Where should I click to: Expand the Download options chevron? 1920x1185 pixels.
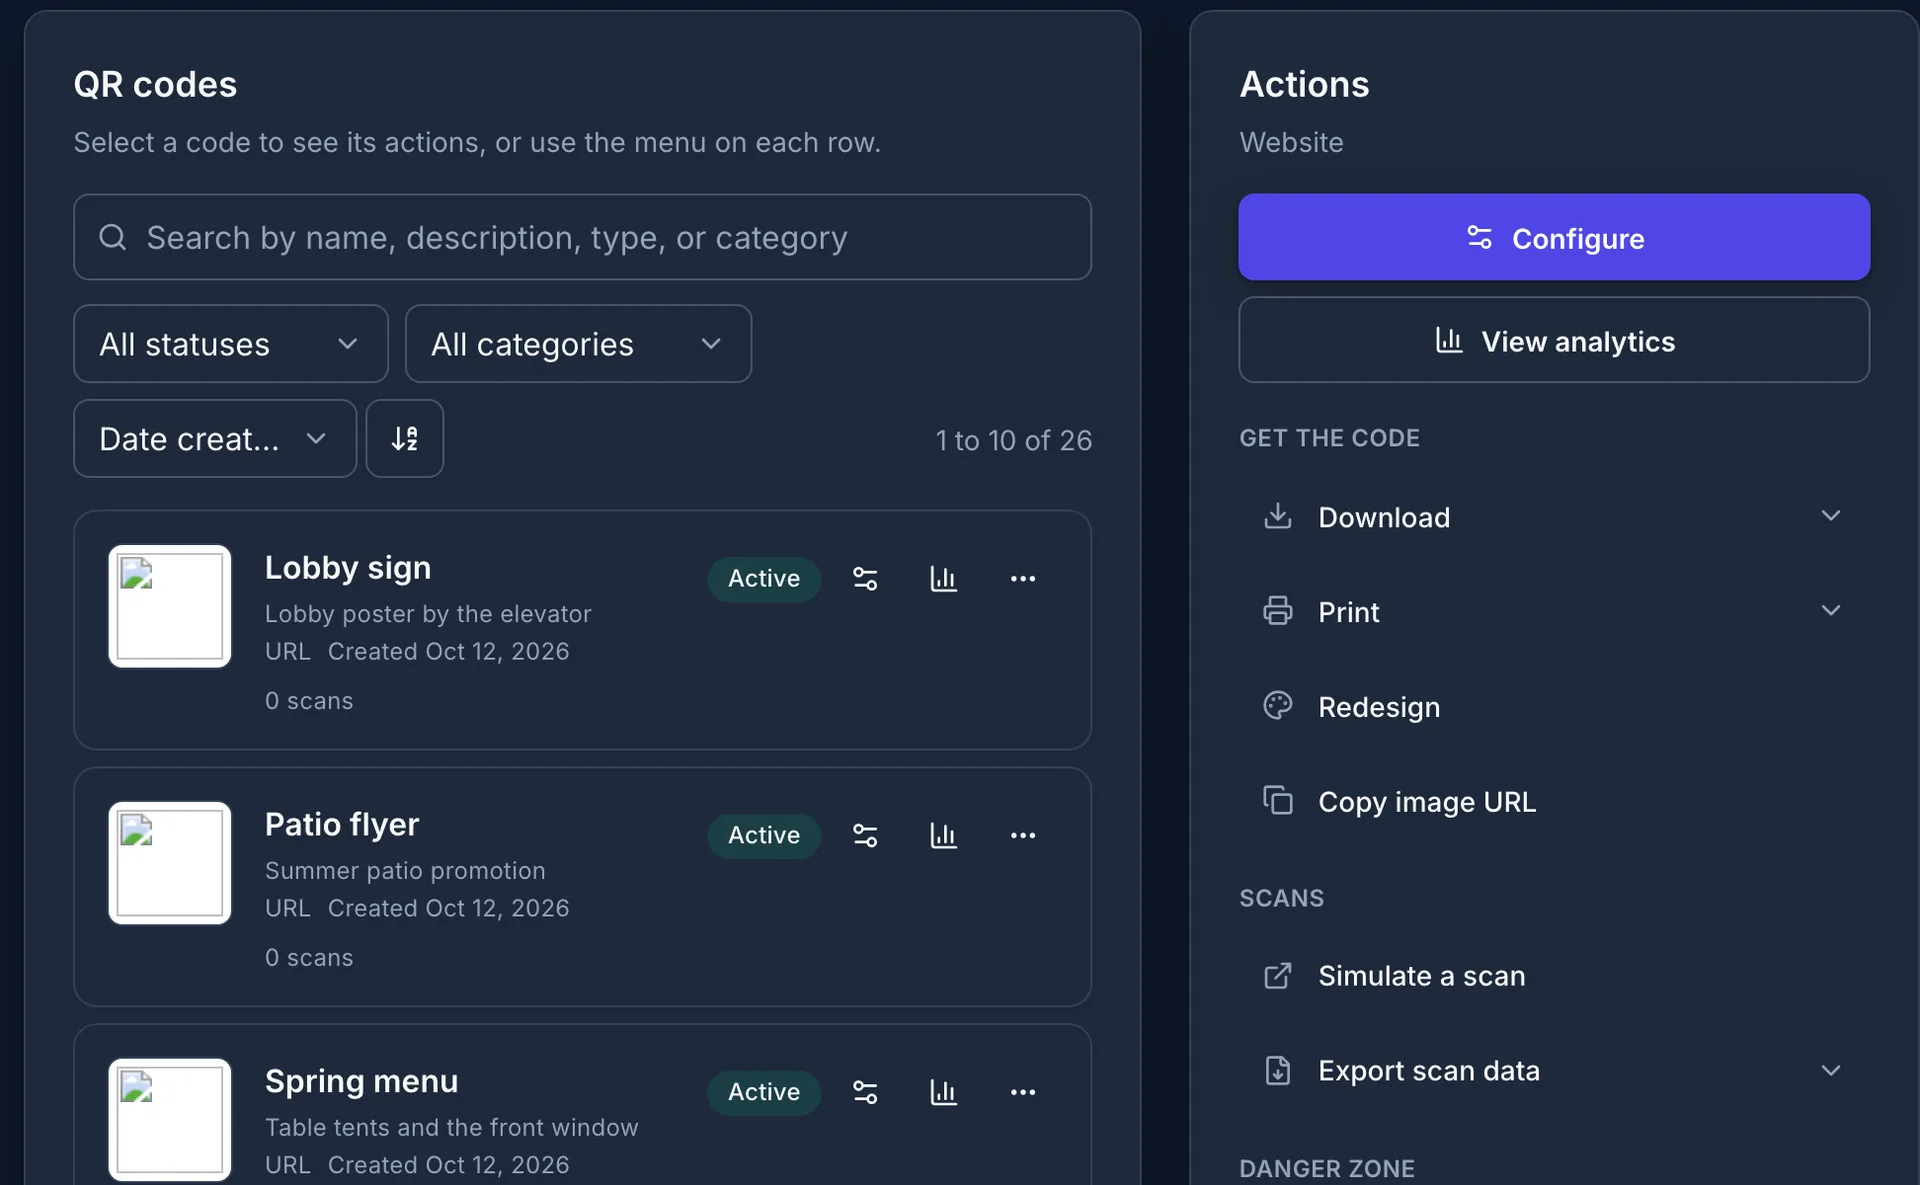point(1831,516)
